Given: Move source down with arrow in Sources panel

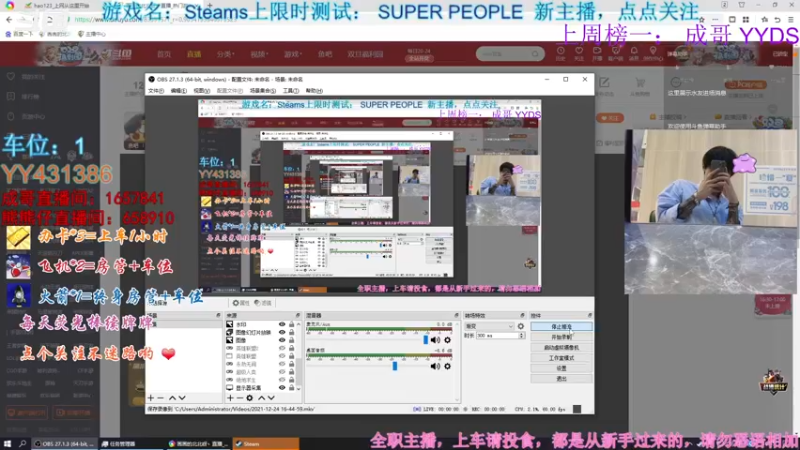Looking at the screenshot, I should tap(271, 398).
